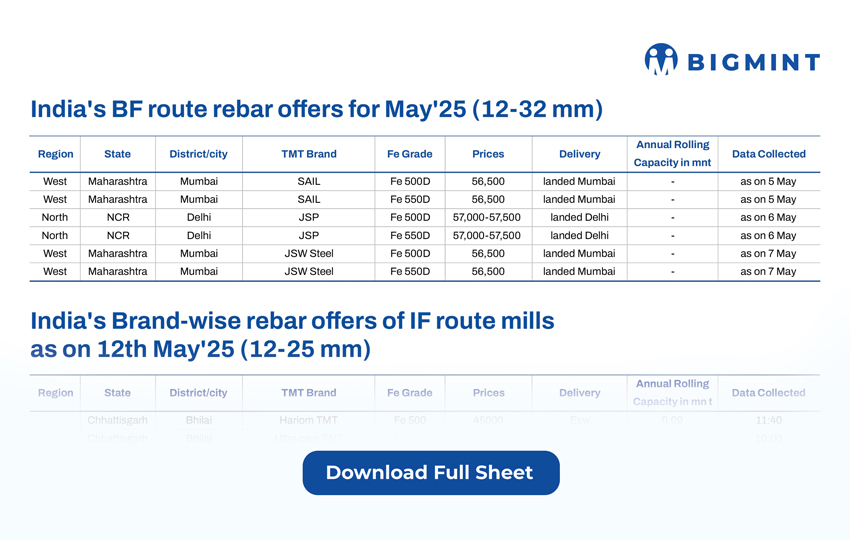850x540 pixels.
Task: Select Data Collected header in BF route table
Action: coord(768,154)
